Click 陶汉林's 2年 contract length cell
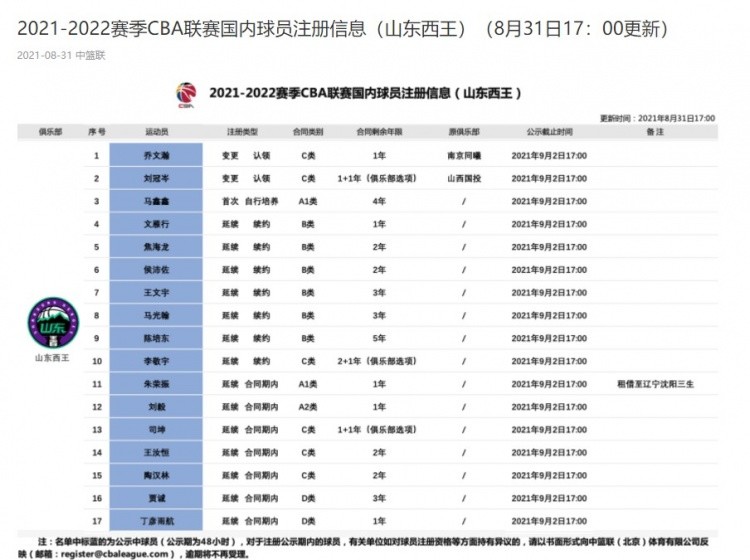Viewport: 750px width, 560px height. point(379,475)
